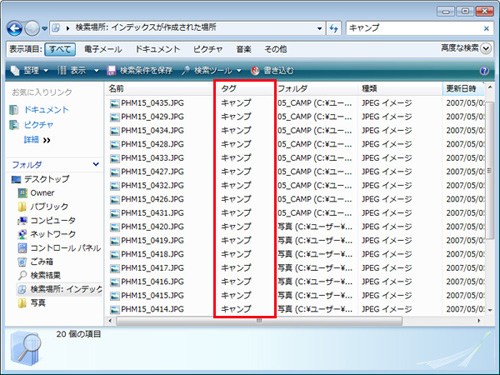Select file PHM15_0415.JPG
The width and height of the screenshot is (500, 375).
(x=152, y=295)
